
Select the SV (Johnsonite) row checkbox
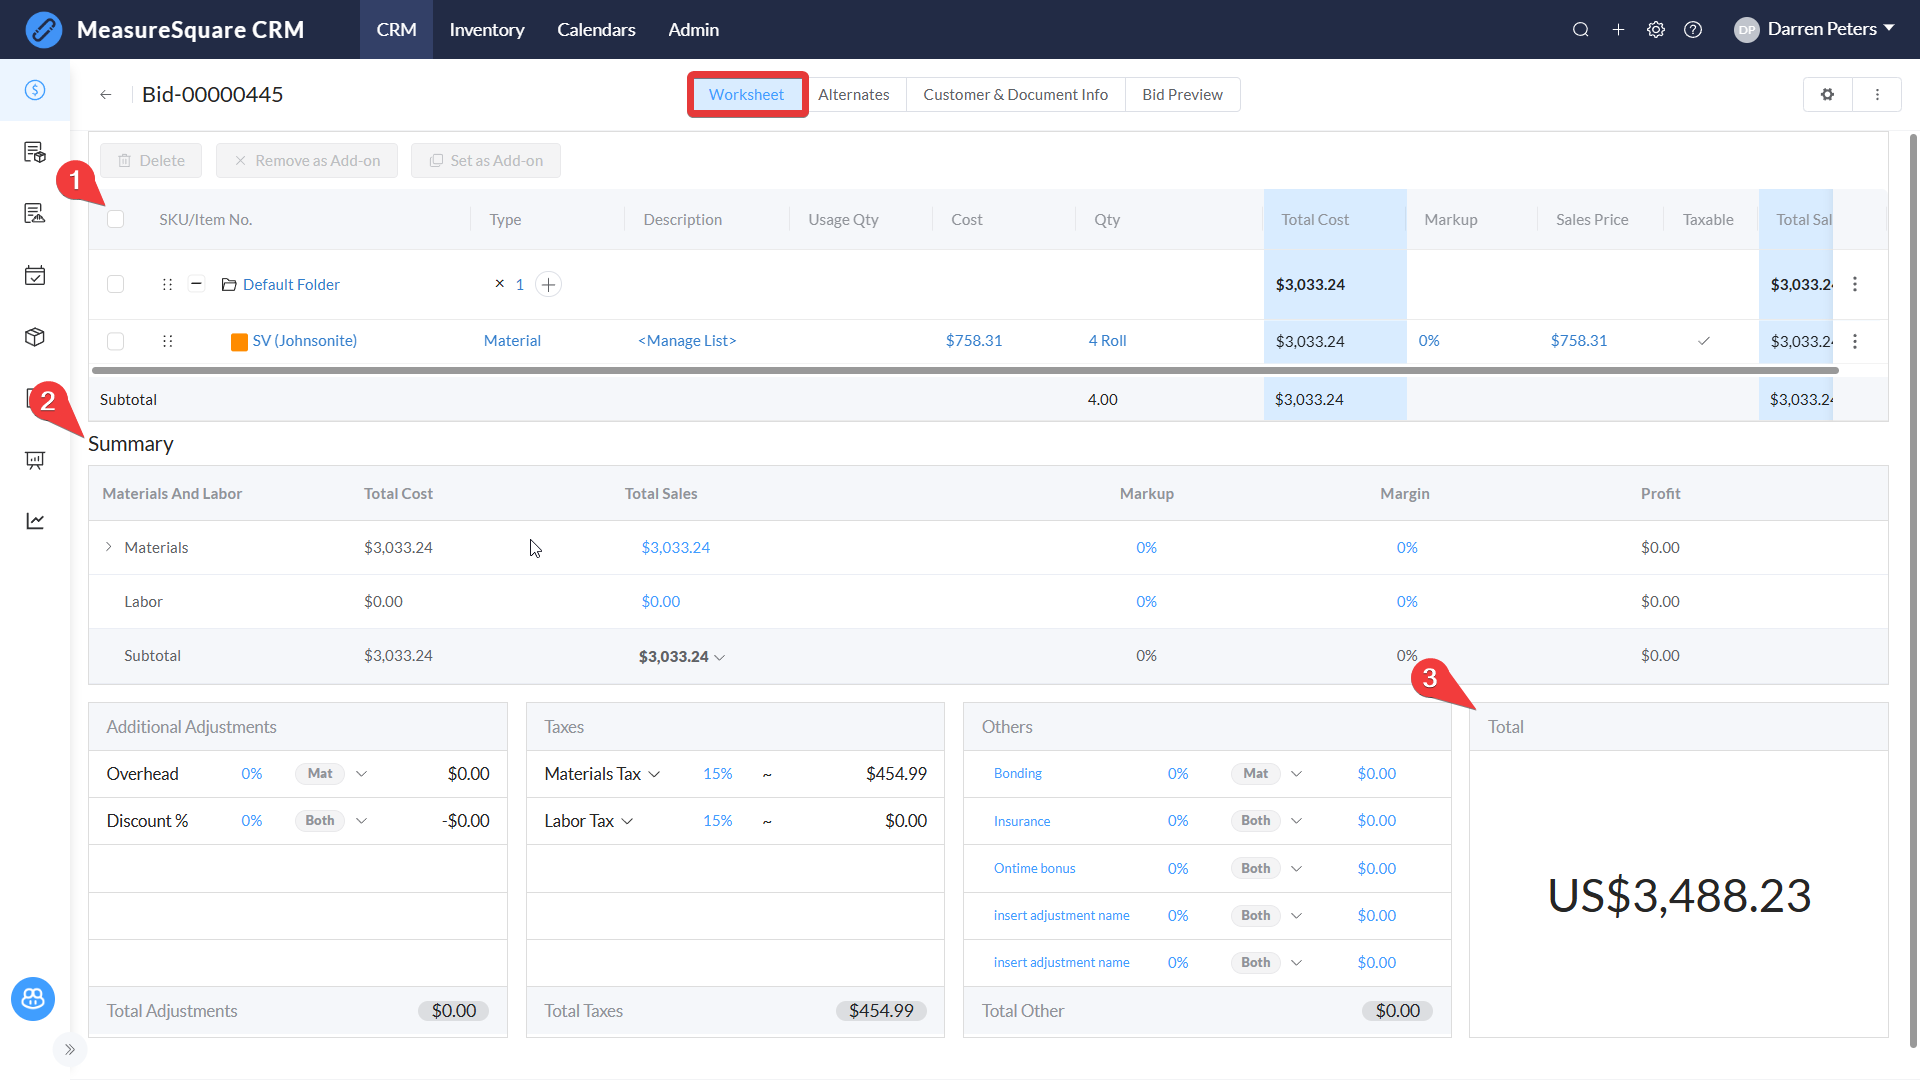coord(116,341)
